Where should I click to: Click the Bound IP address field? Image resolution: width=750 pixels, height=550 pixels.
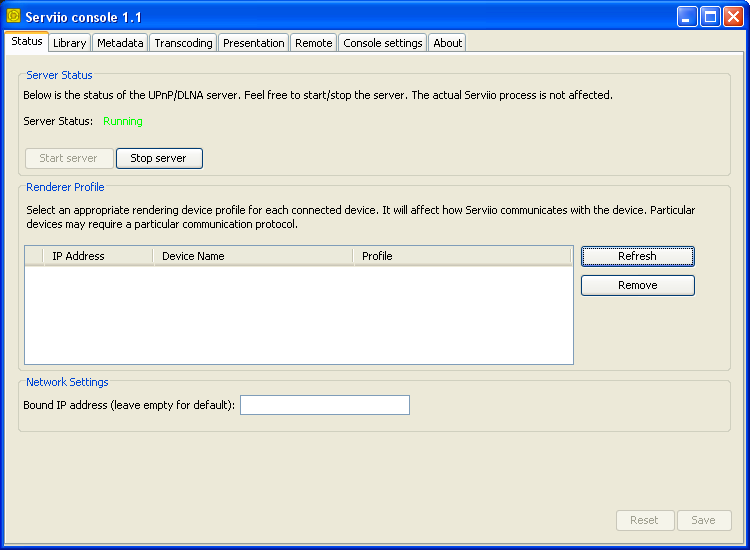pos(324,405)
